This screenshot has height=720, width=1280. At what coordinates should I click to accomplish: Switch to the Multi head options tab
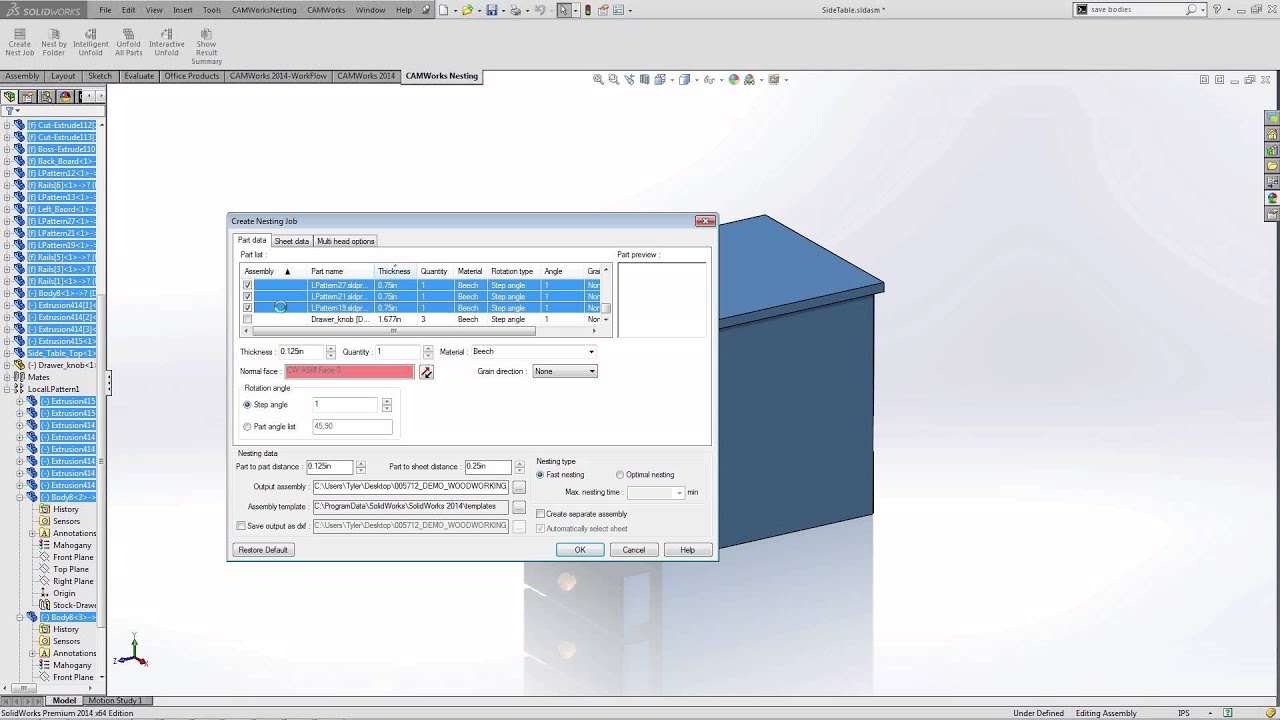coord(345,241)
